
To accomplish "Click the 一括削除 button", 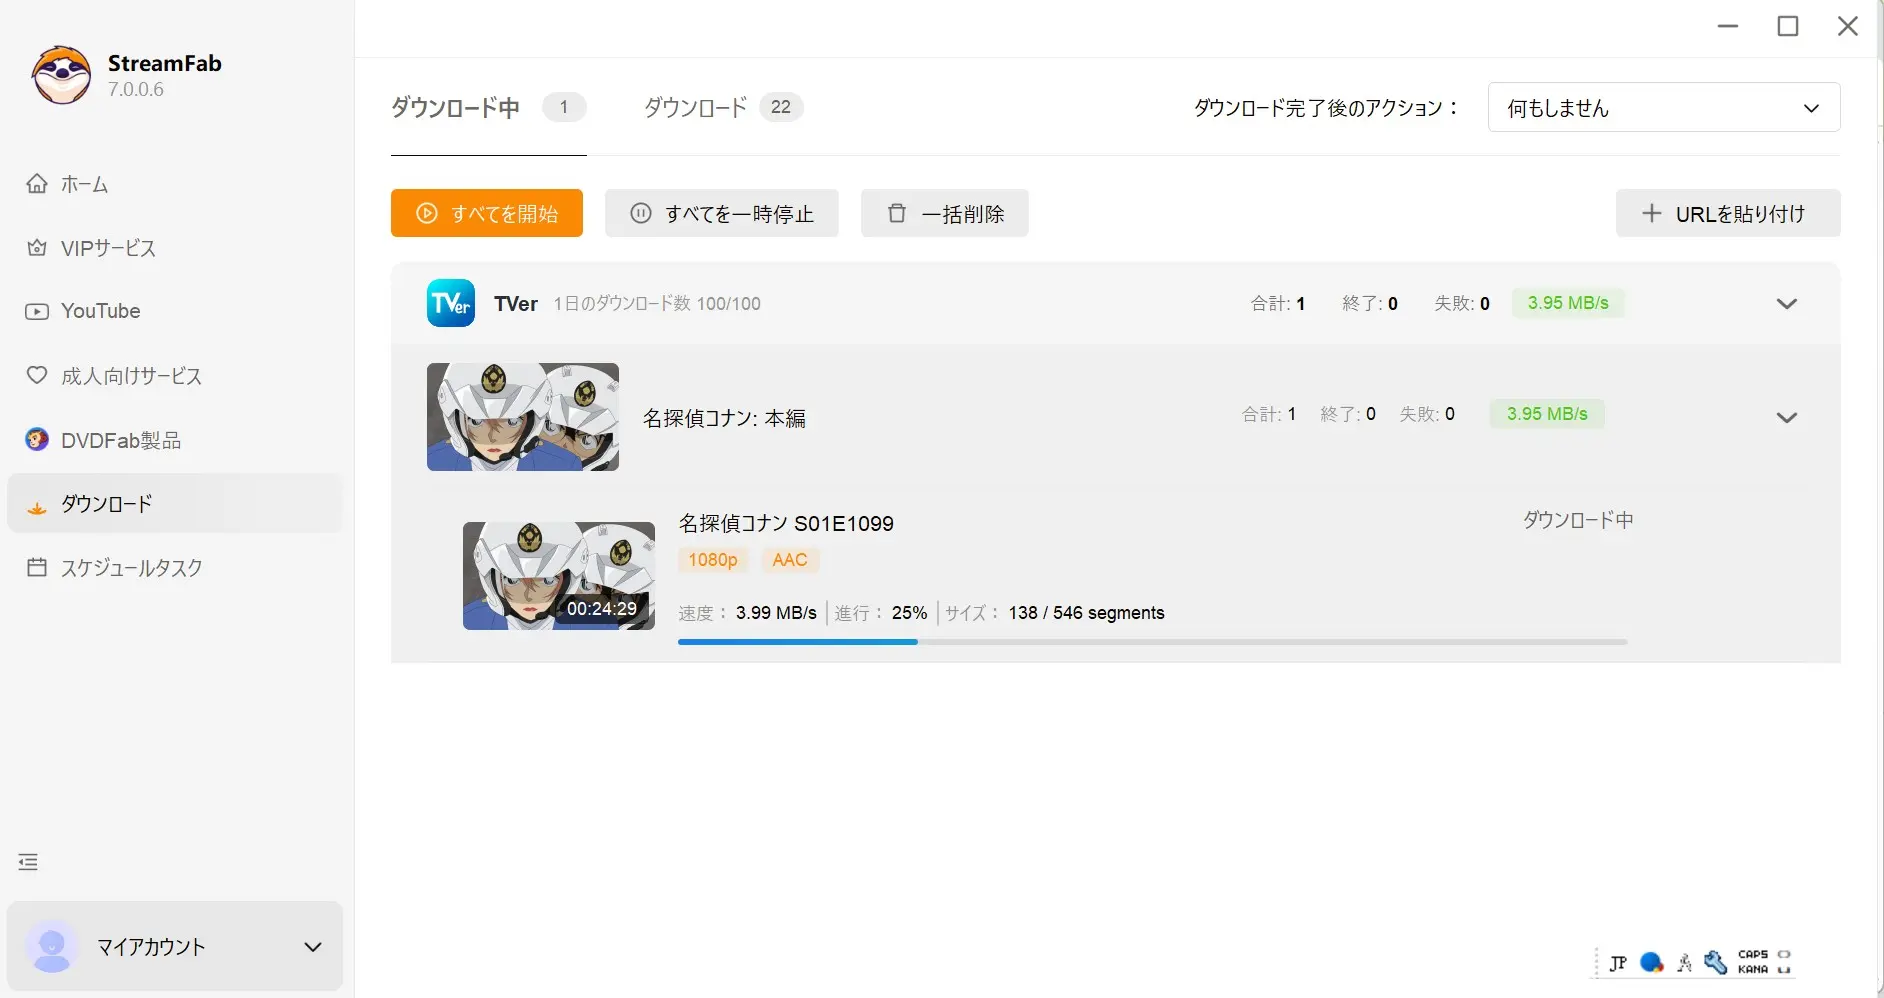I will [x=945, y=213].
